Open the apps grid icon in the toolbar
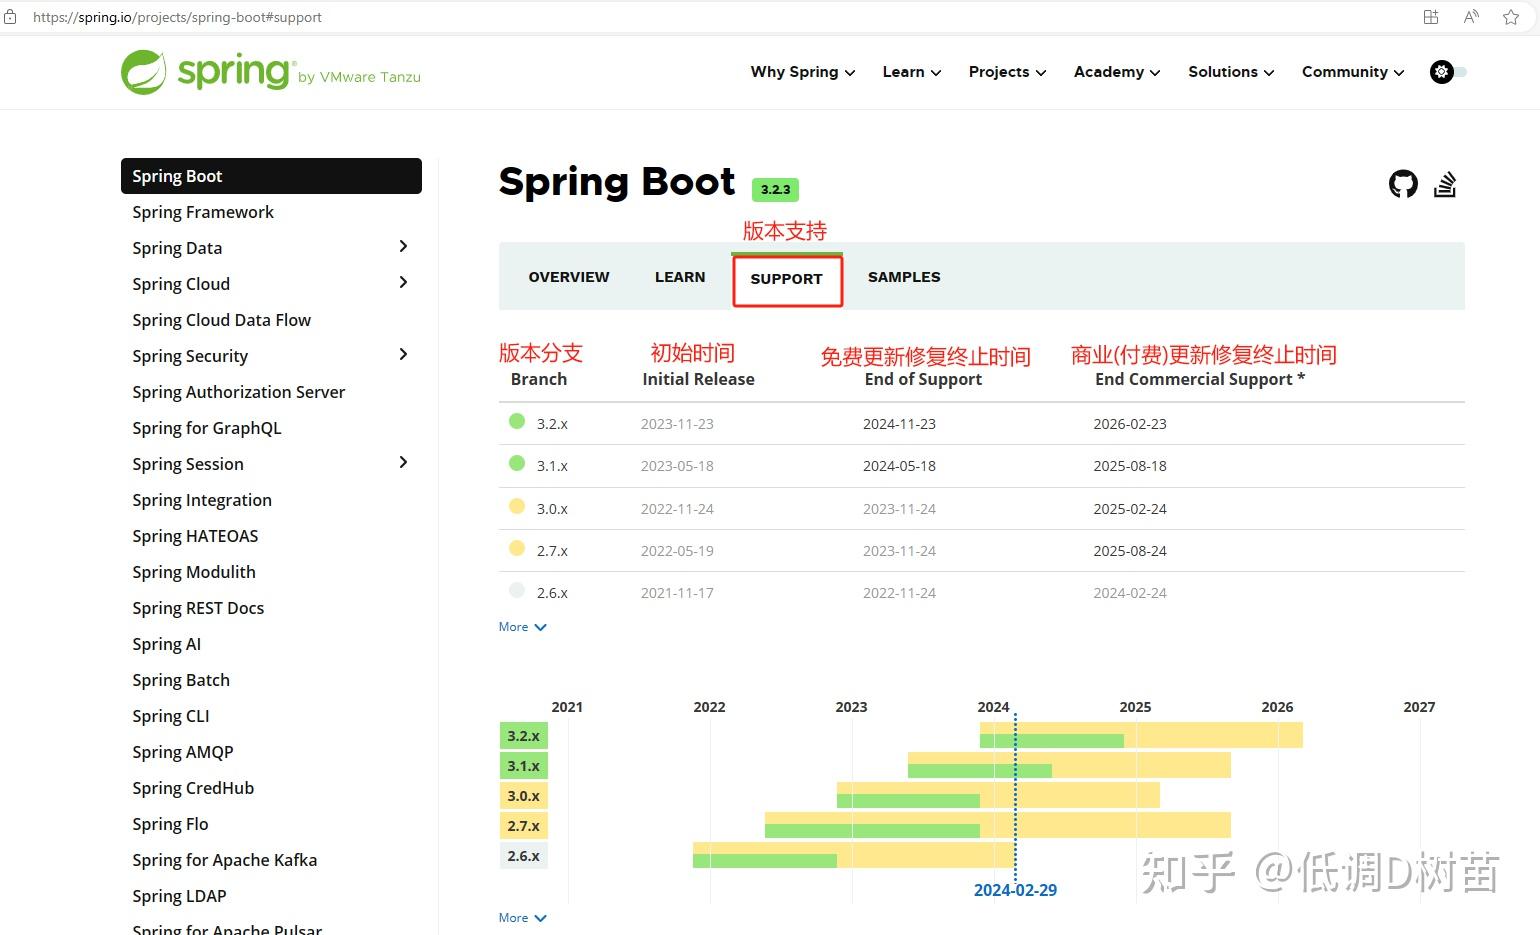1540x935 pixels. (x=1430, y=16)
